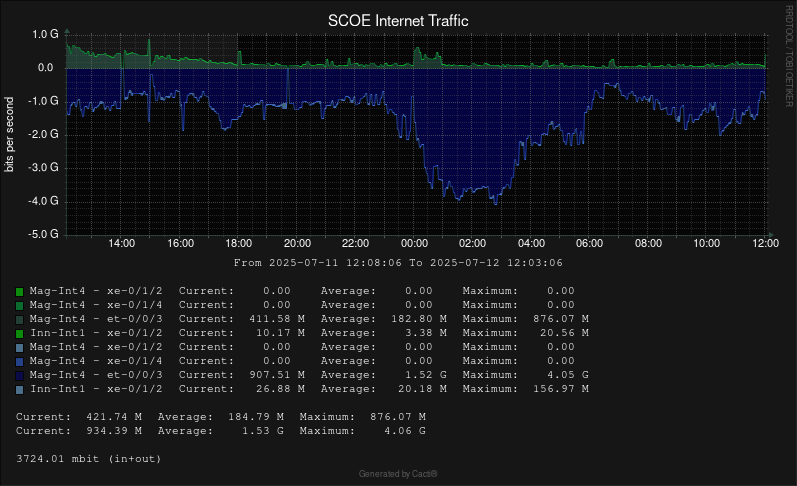The height and width of the screenshot is (486, 797).
Task: Click the '3724.01 mbit (in+out)' summary text
Action: [x=88, y=459]
